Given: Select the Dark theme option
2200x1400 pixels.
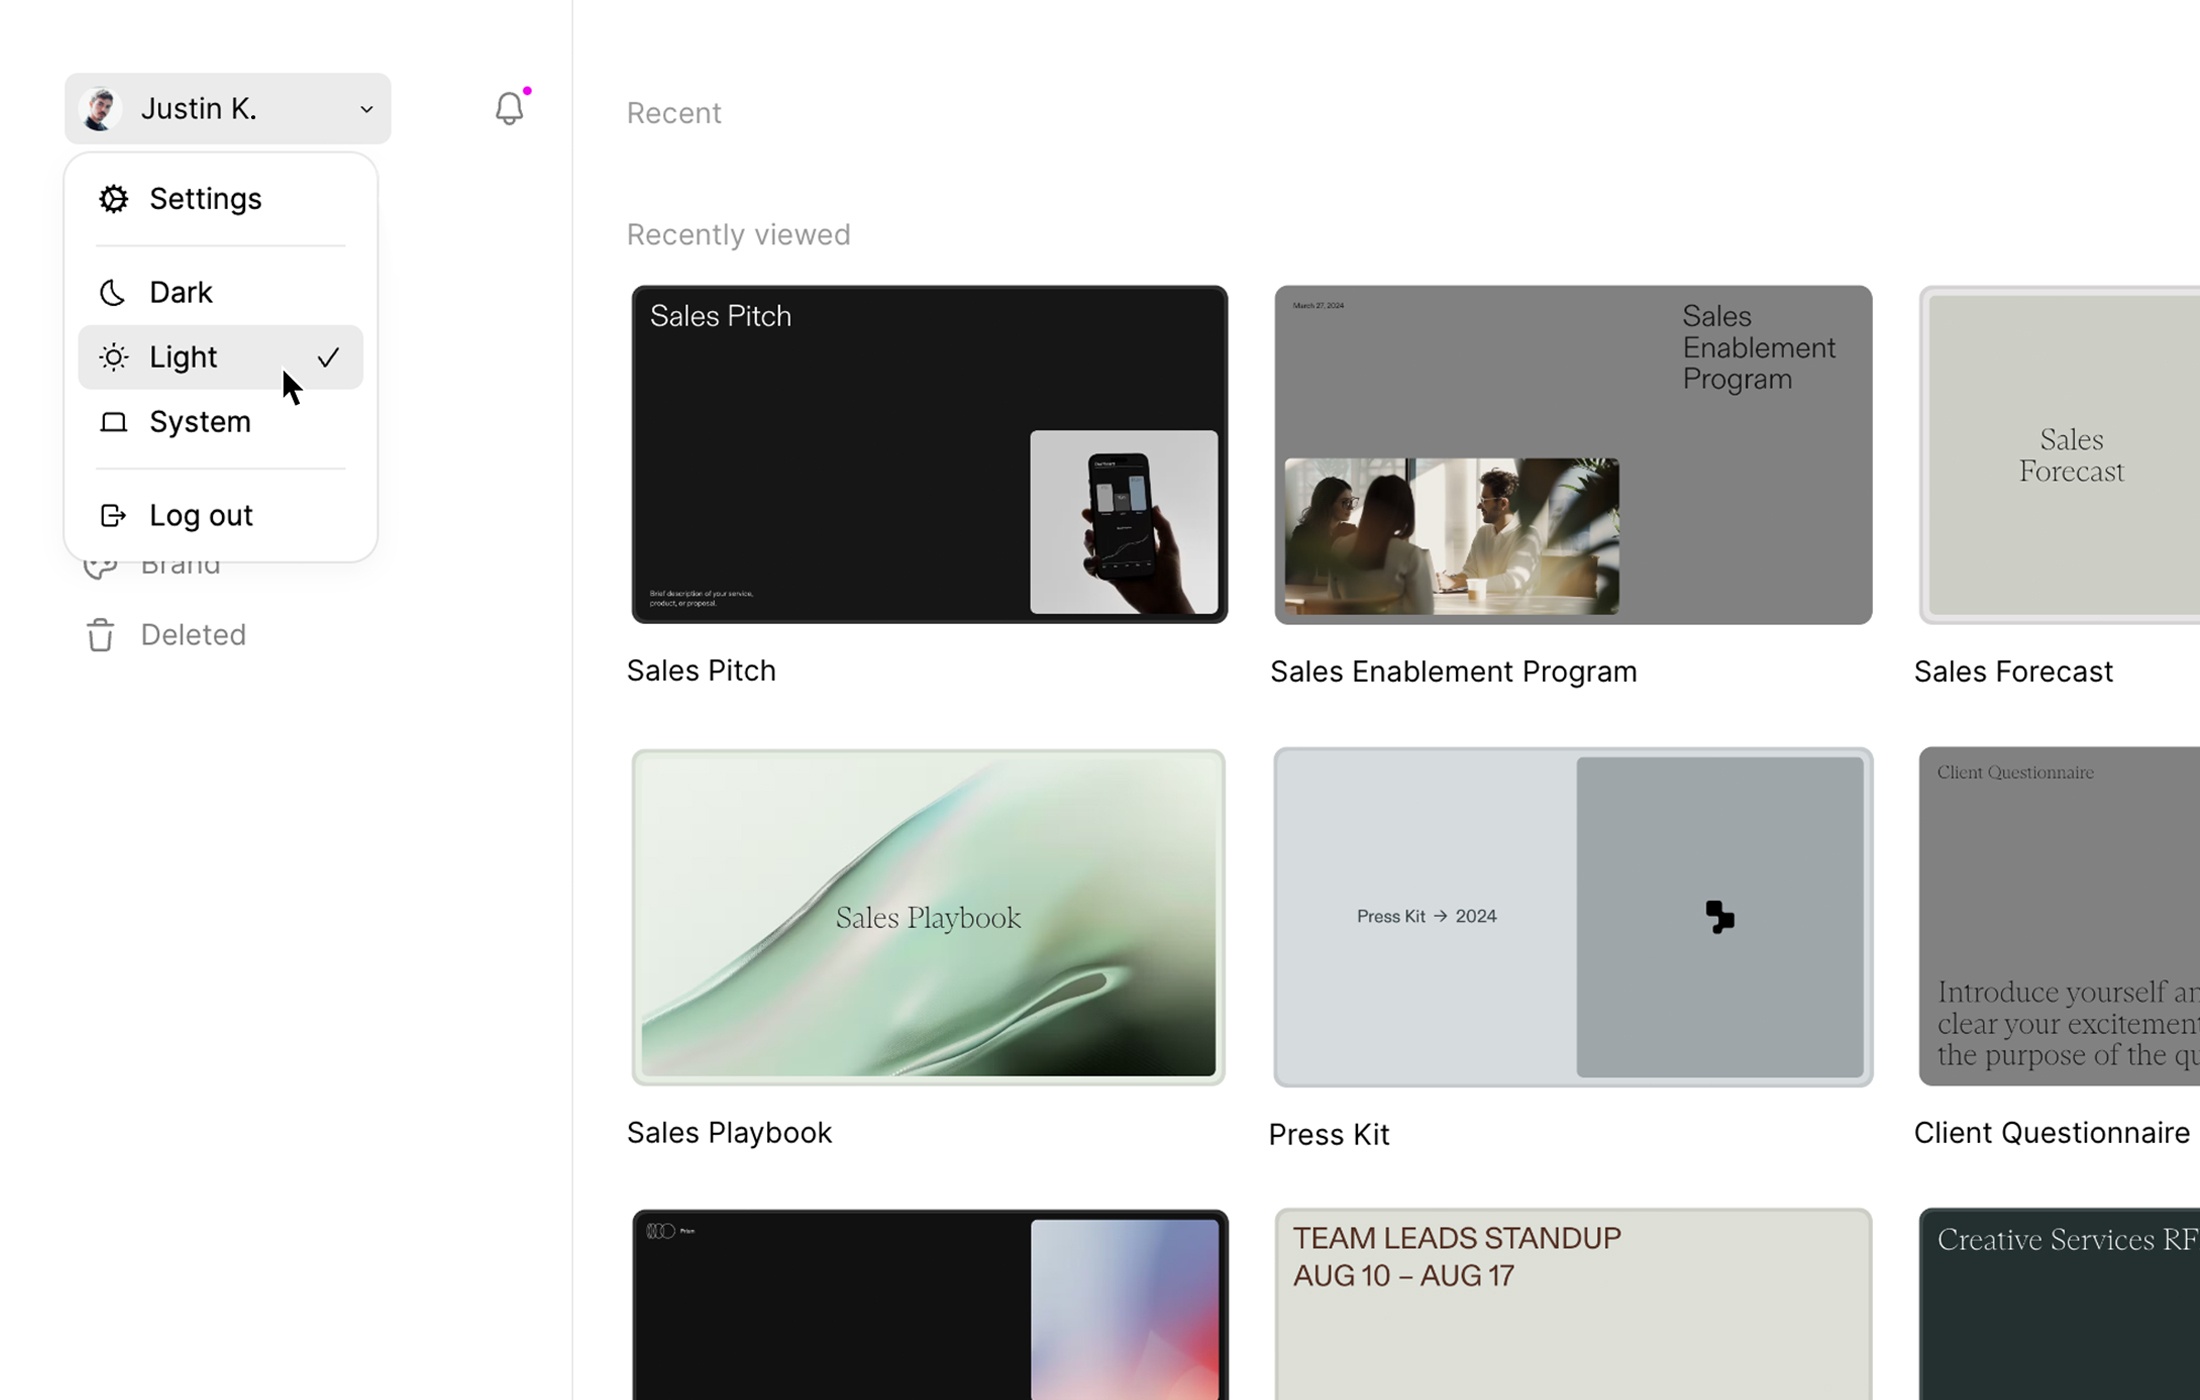Looking at the screenshot, I should (181, 291).
